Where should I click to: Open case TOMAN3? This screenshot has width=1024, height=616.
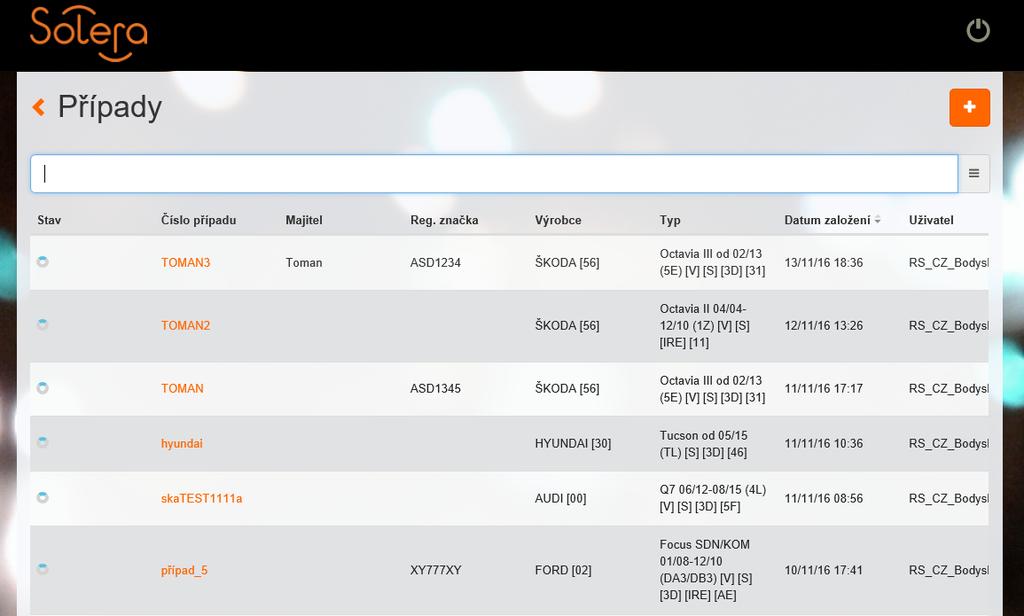click(185, 263)
